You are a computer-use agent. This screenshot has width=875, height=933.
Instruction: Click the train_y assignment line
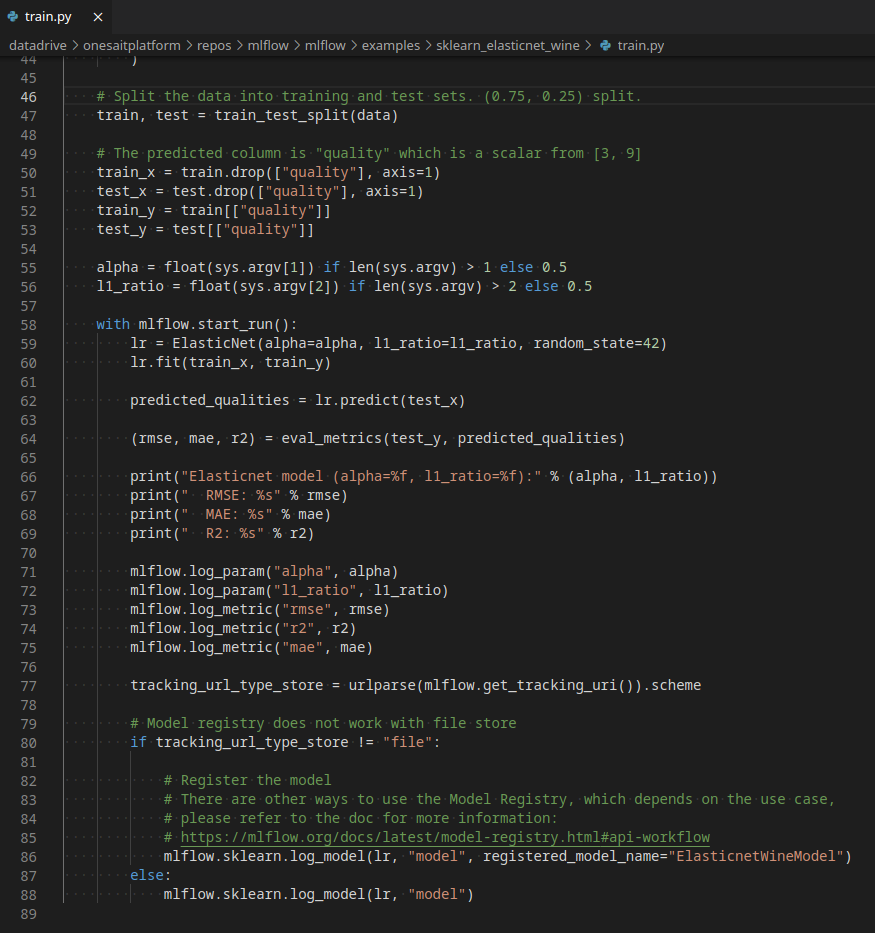[214, 211]
